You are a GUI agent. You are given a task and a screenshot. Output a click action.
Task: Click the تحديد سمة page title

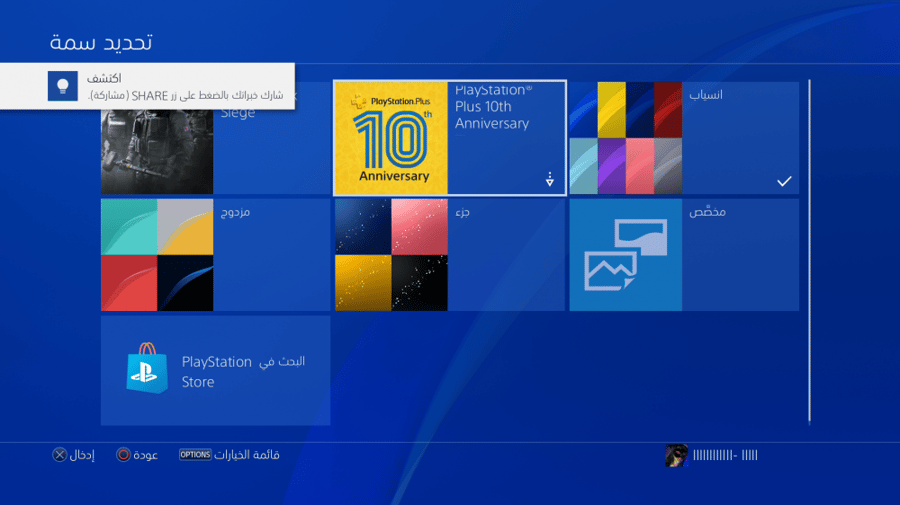point(101,42)
